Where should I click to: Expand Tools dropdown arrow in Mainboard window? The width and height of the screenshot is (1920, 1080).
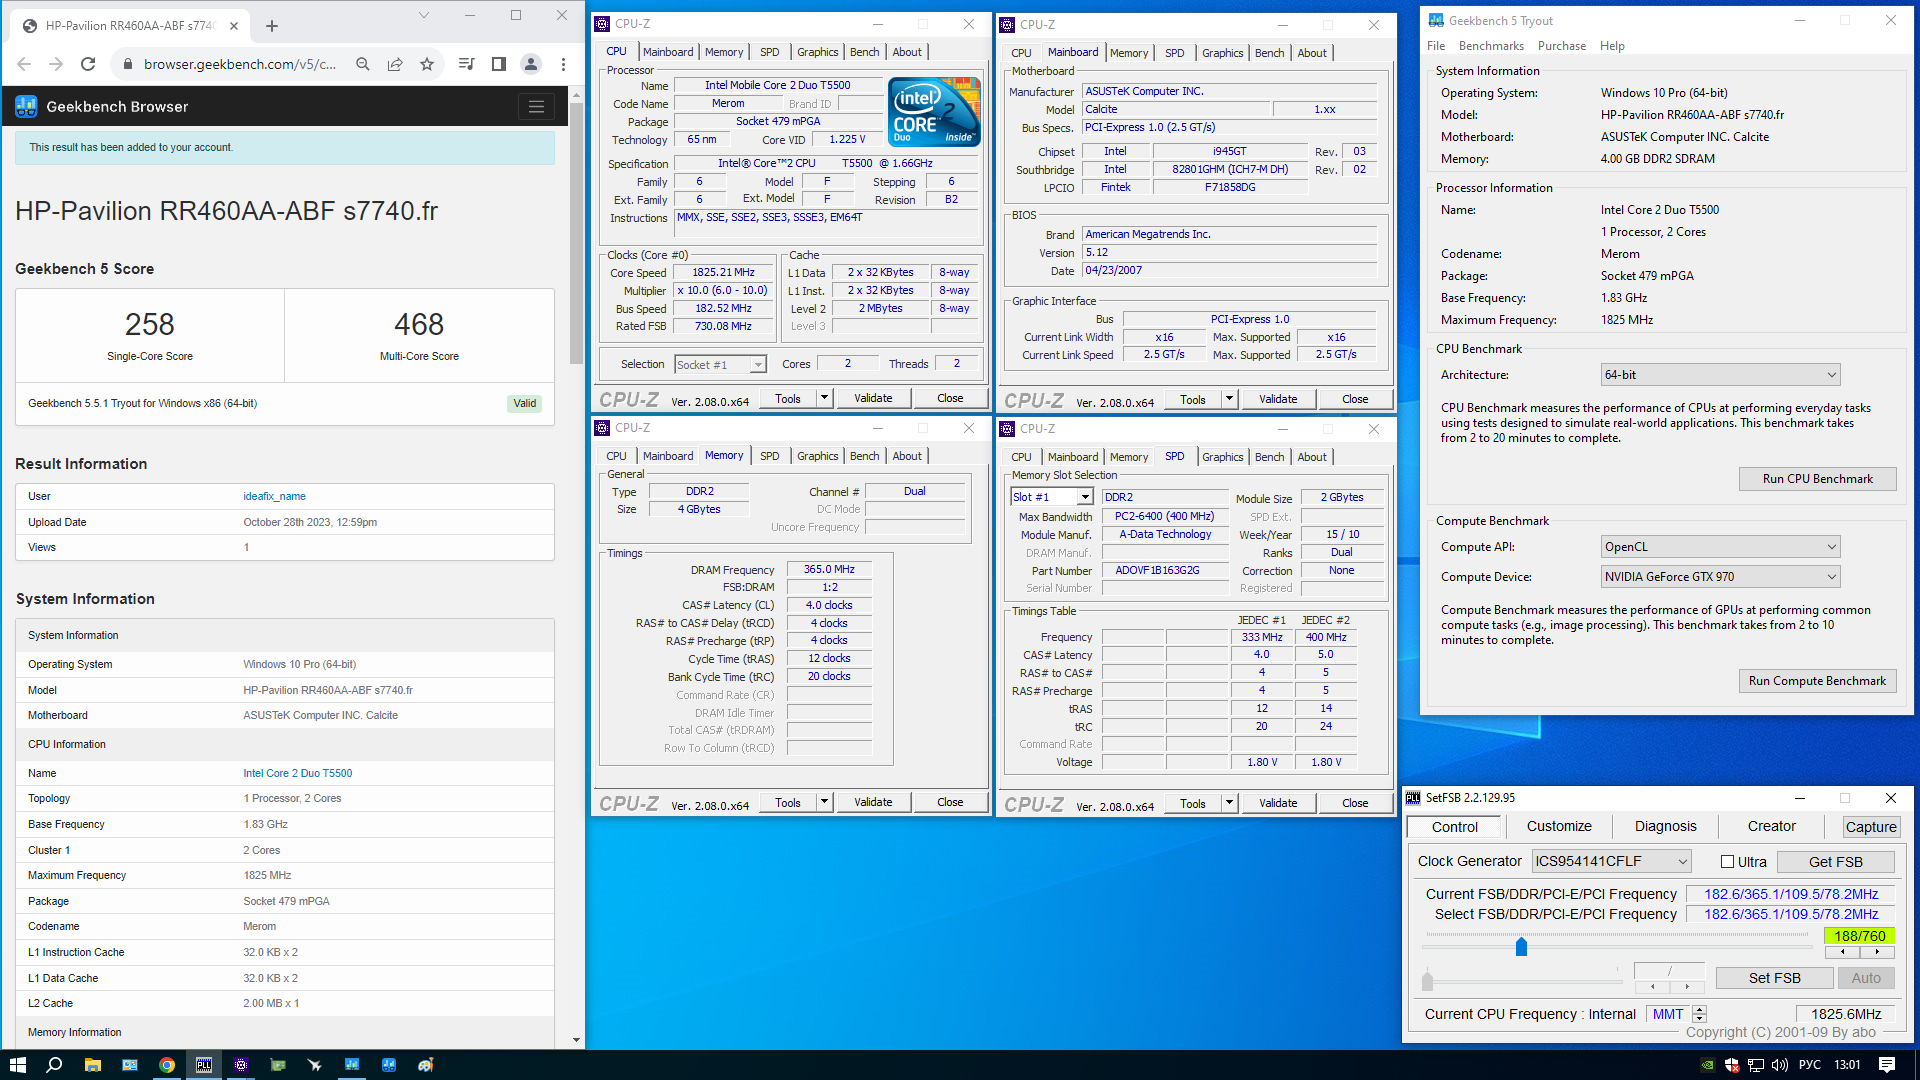(1229, 399)
